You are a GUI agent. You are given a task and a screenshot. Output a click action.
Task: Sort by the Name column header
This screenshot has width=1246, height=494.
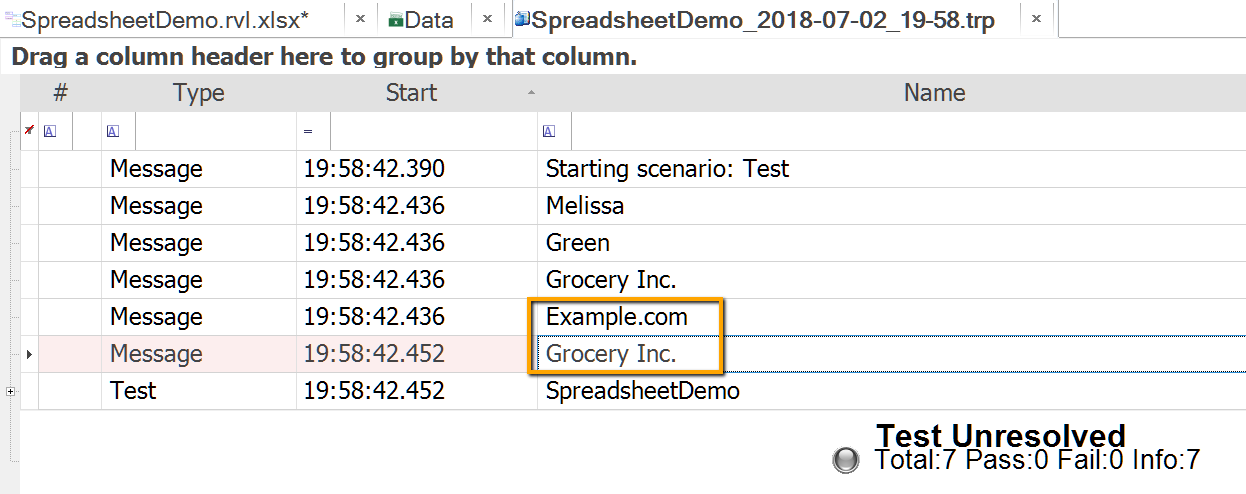click(934, 93)
